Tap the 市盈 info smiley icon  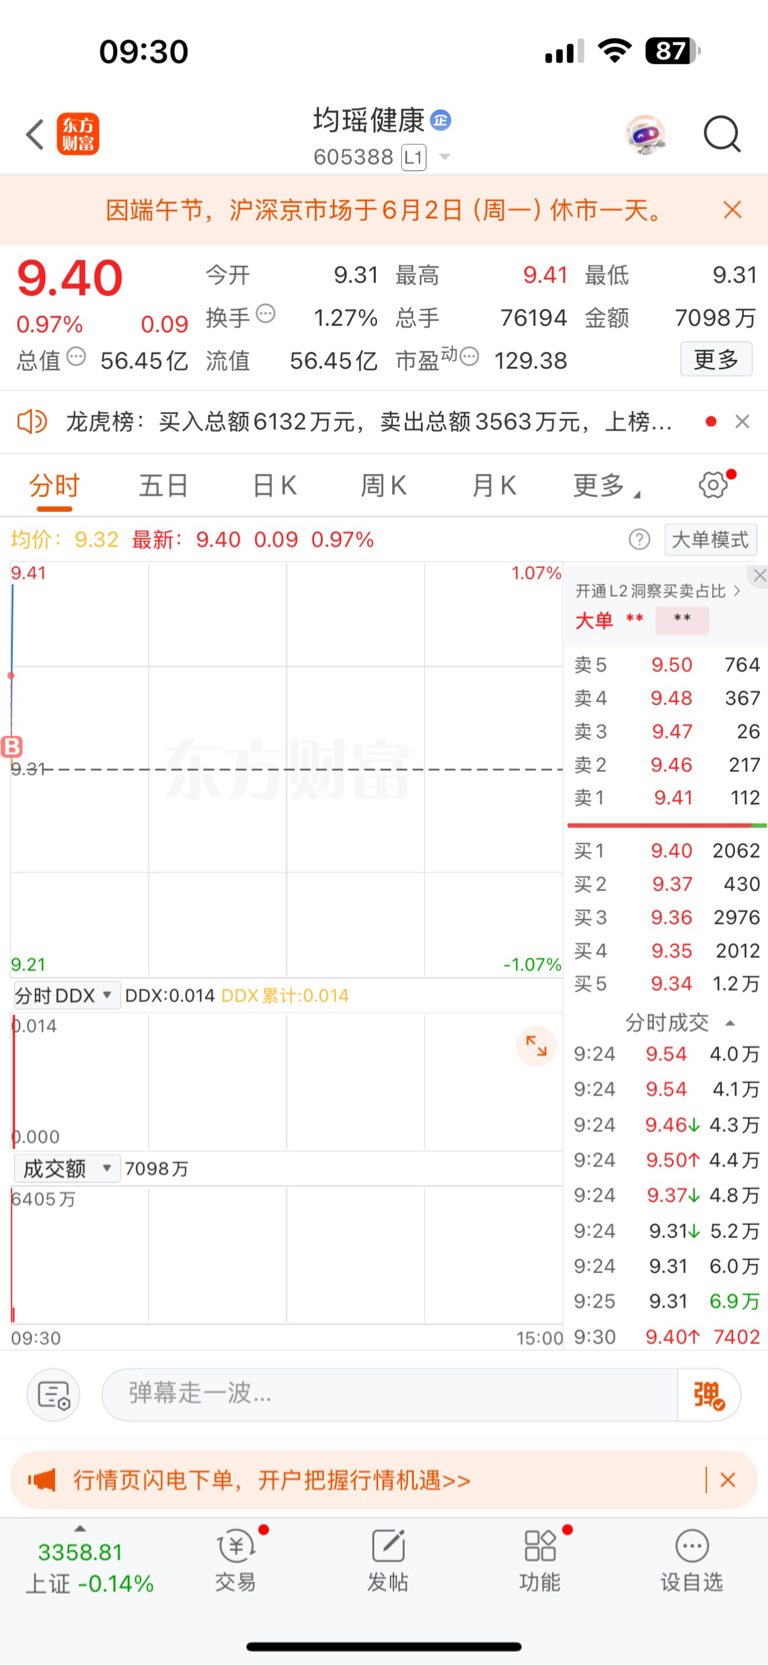469,357
